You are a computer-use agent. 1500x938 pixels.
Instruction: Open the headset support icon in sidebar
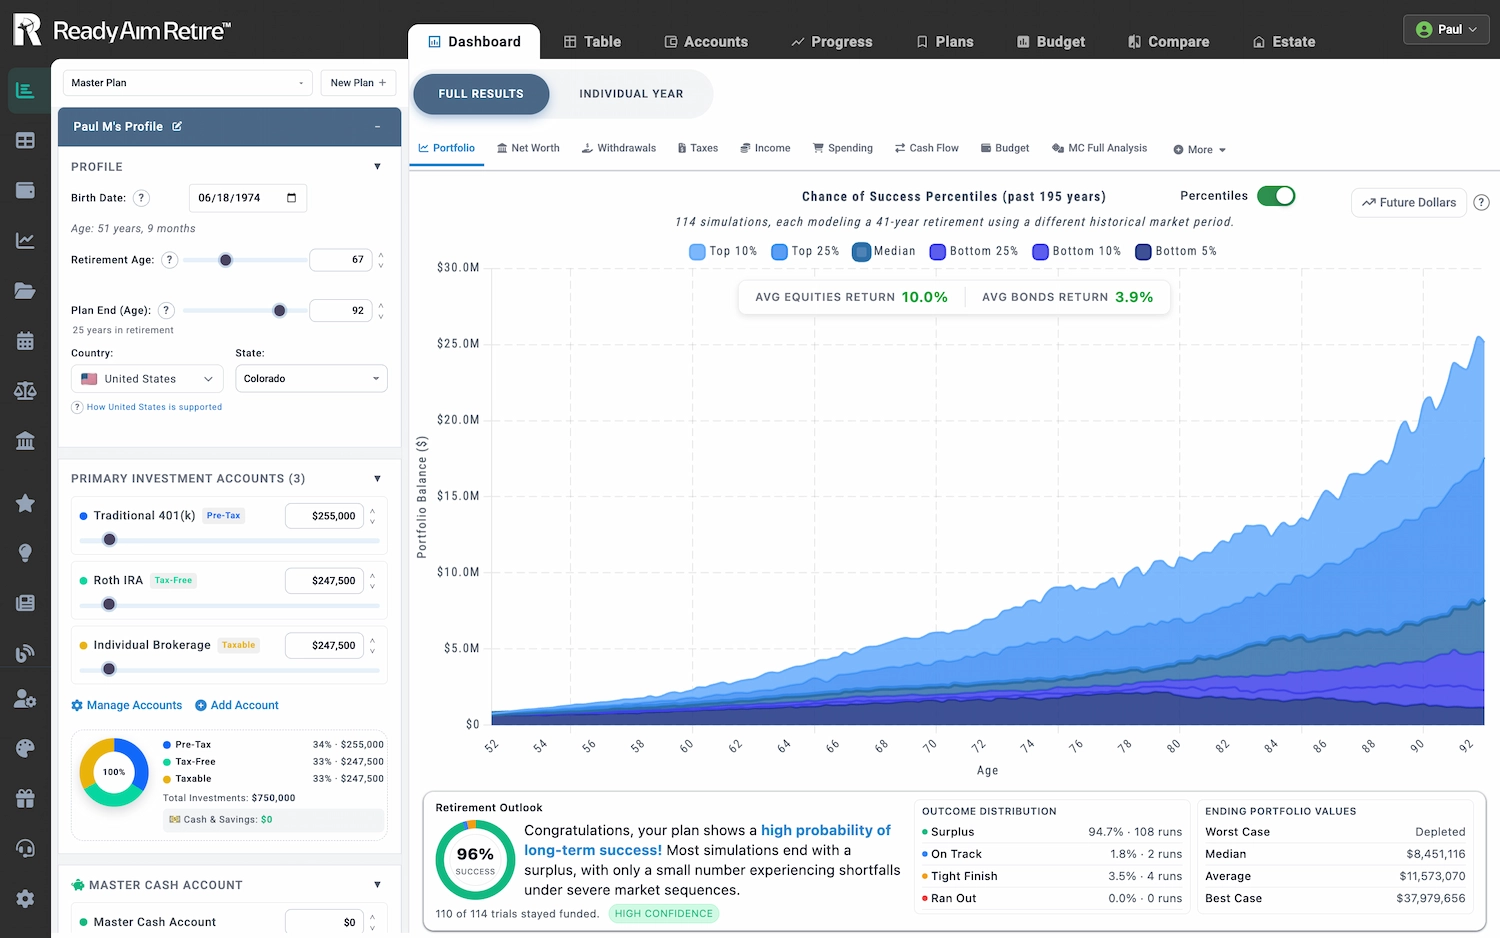tap(25, 848)
